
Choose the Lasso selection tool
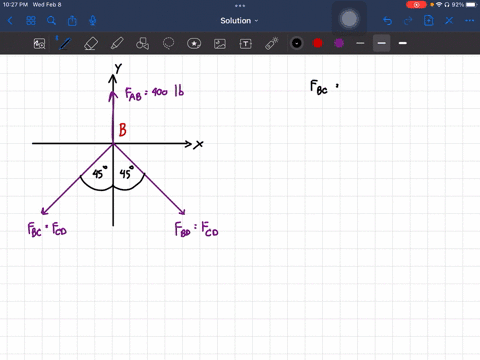(x=168, y=43)
